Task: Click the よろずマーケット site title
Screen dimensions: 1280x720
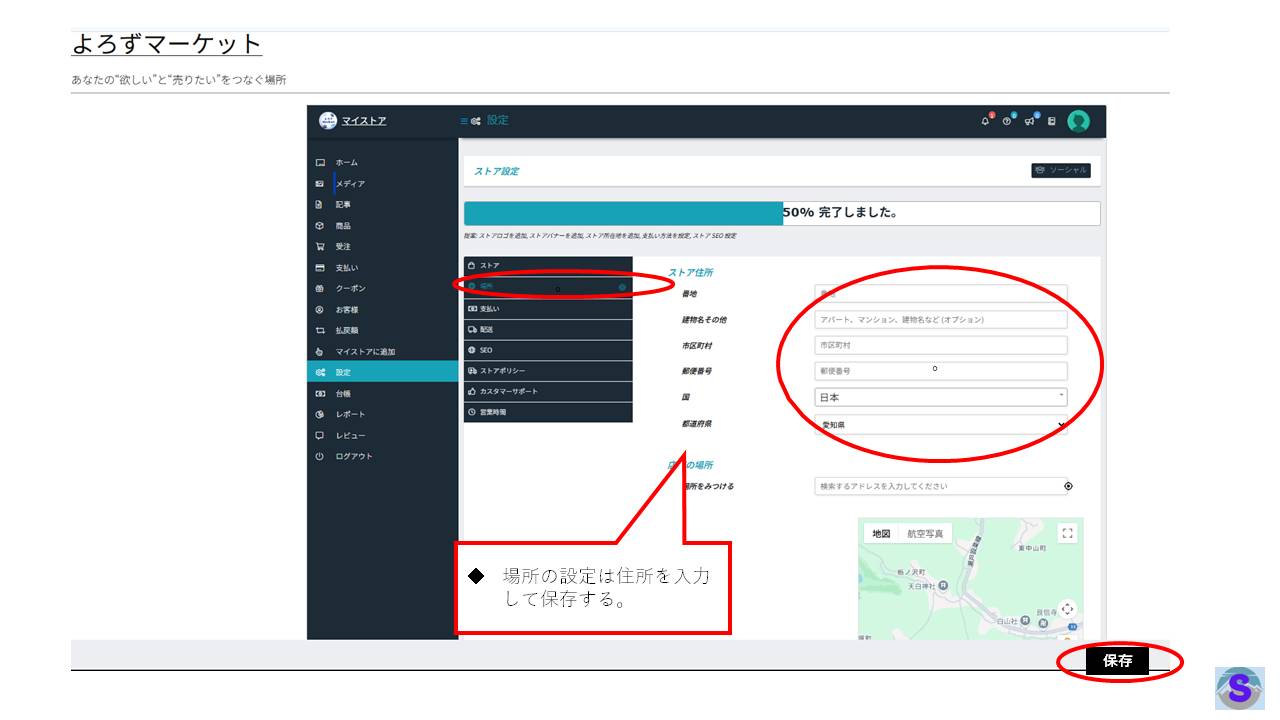Action: click(x=166, y=44)
